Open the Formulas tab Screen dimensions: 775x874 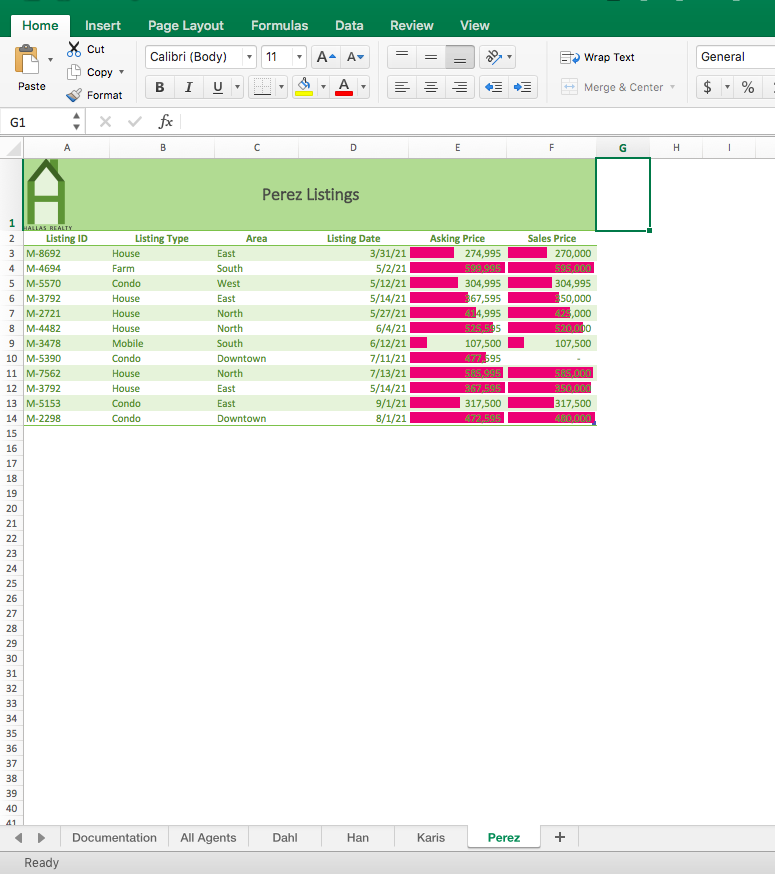coord(279,26)
